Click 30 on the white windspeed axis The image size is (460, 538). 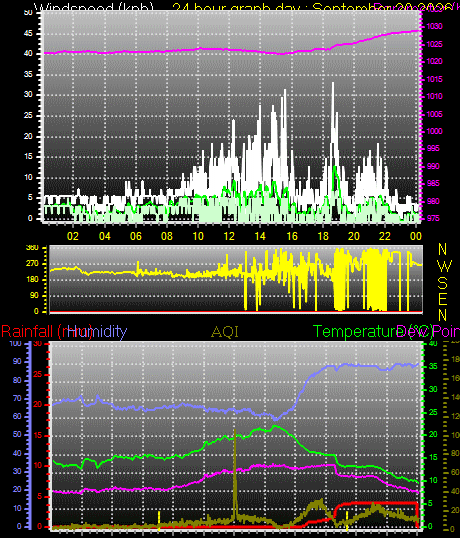28,95
